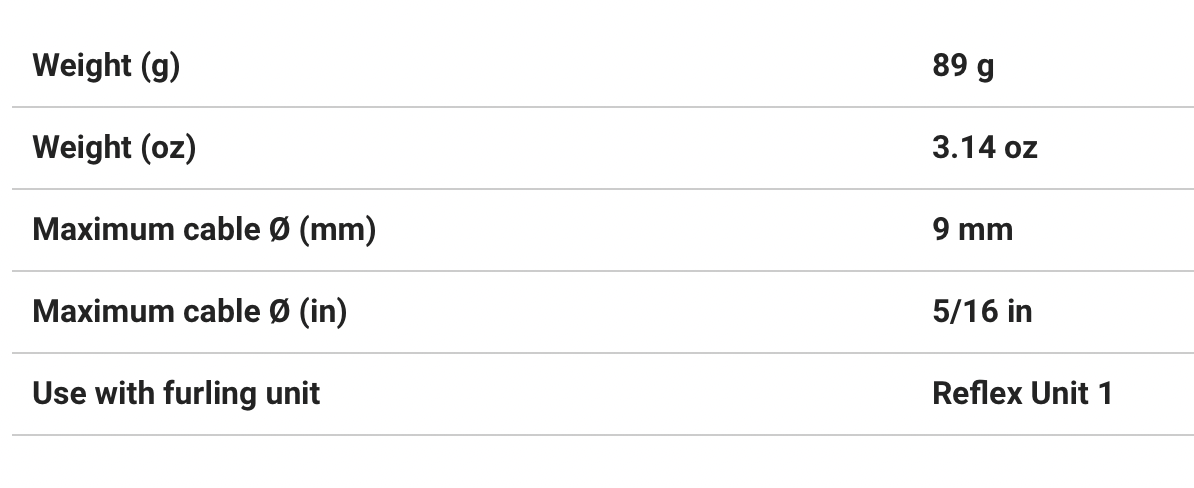Select the "9 mm" cable diameter value
Viewport: 1194px width, 488px height.
(x=972, y=230)
